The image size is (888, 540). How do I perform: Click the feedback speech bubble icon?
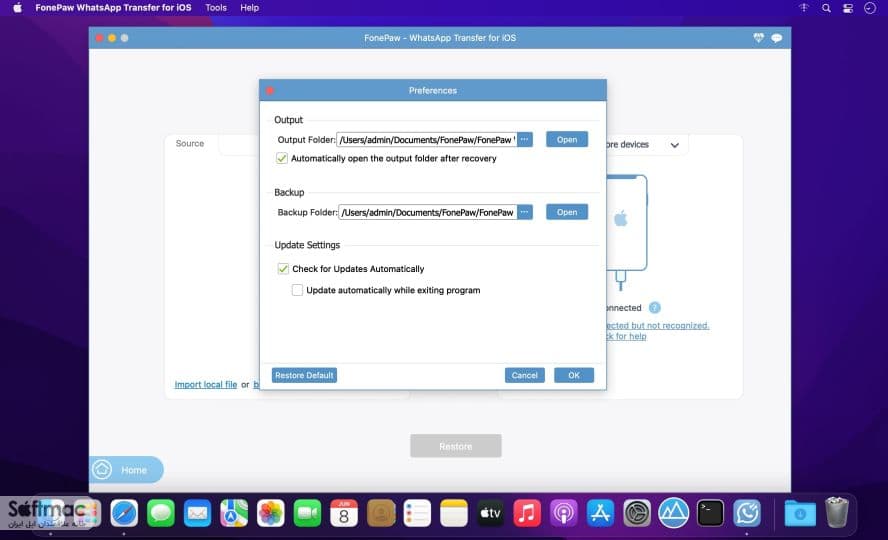[776, 38]
